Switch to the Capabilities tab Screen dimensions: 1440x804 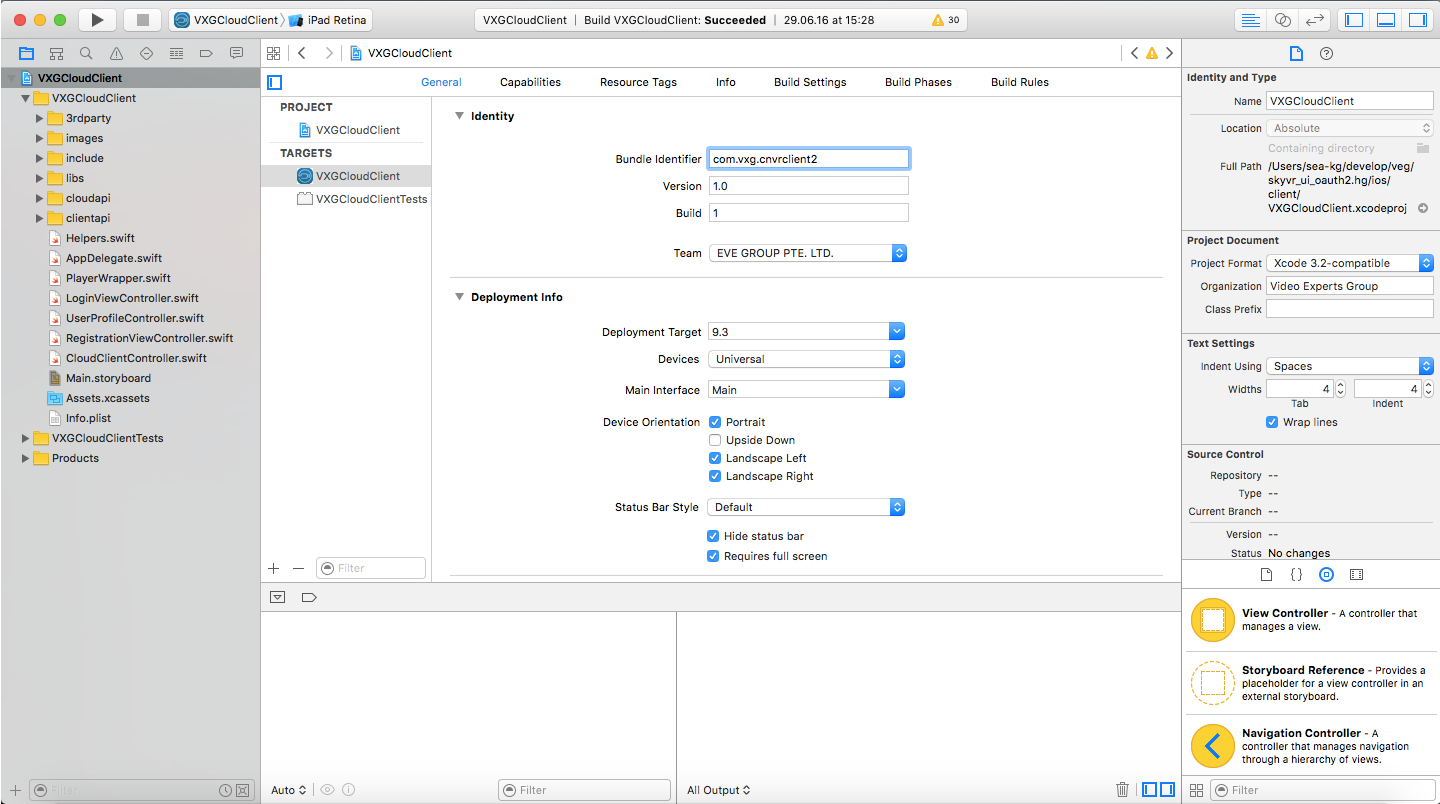(530, 82)
